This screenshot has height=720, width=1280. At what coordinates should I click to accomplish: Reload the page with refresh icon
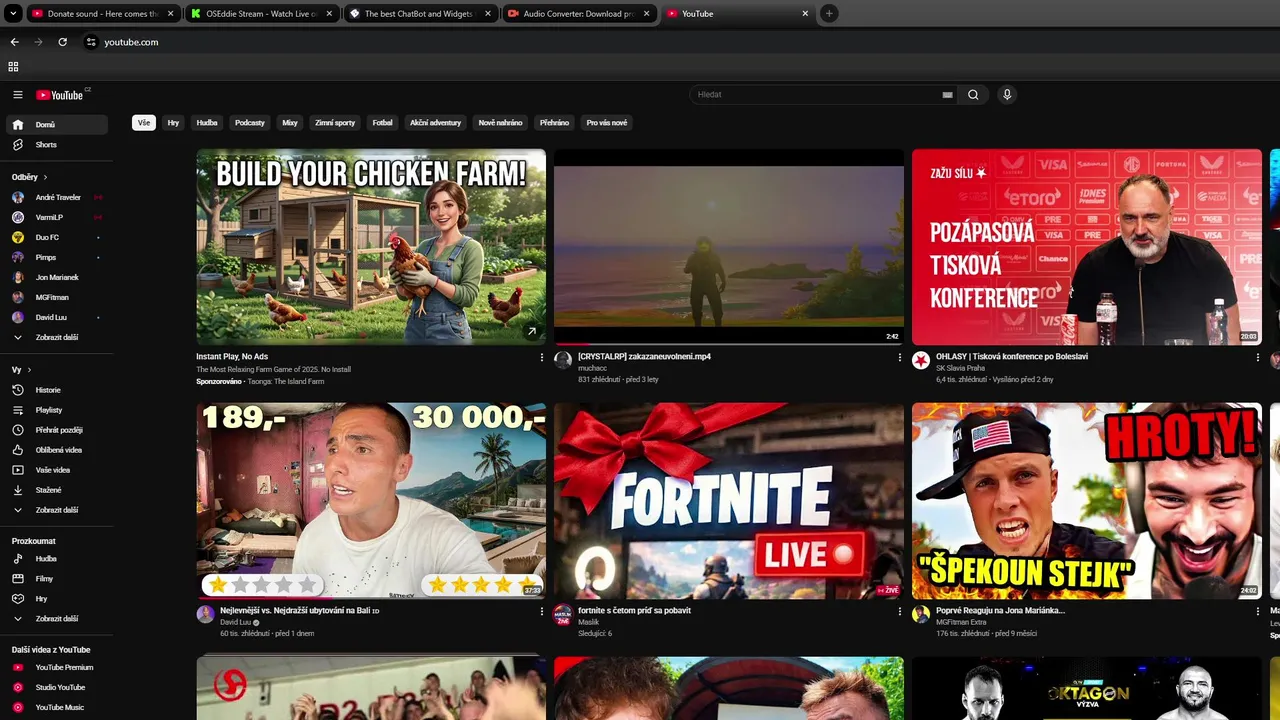click(62, 42)
